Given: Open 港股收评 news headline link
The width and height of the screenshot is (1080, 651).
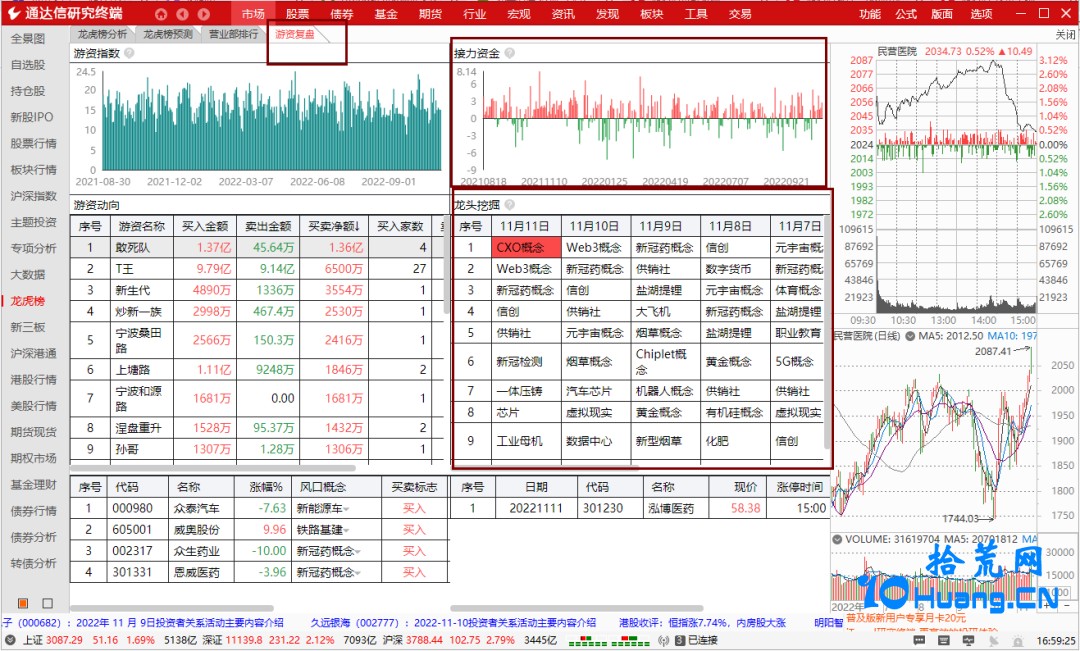Looking at the screenshot, I should tap(702, 623).
